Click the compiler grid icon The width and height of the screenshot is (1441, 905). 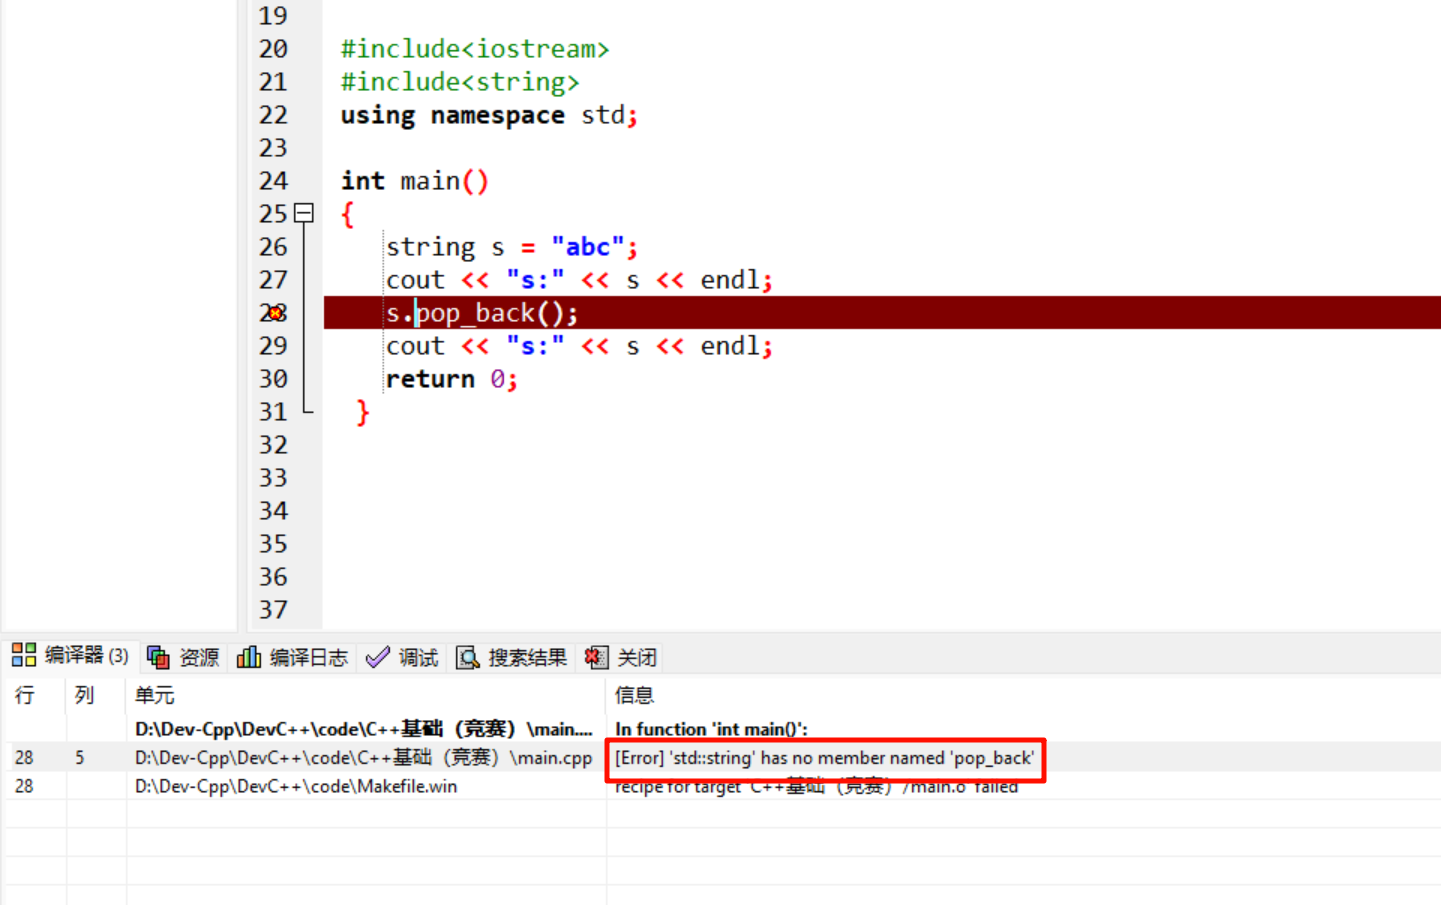(x=24, y=655)
